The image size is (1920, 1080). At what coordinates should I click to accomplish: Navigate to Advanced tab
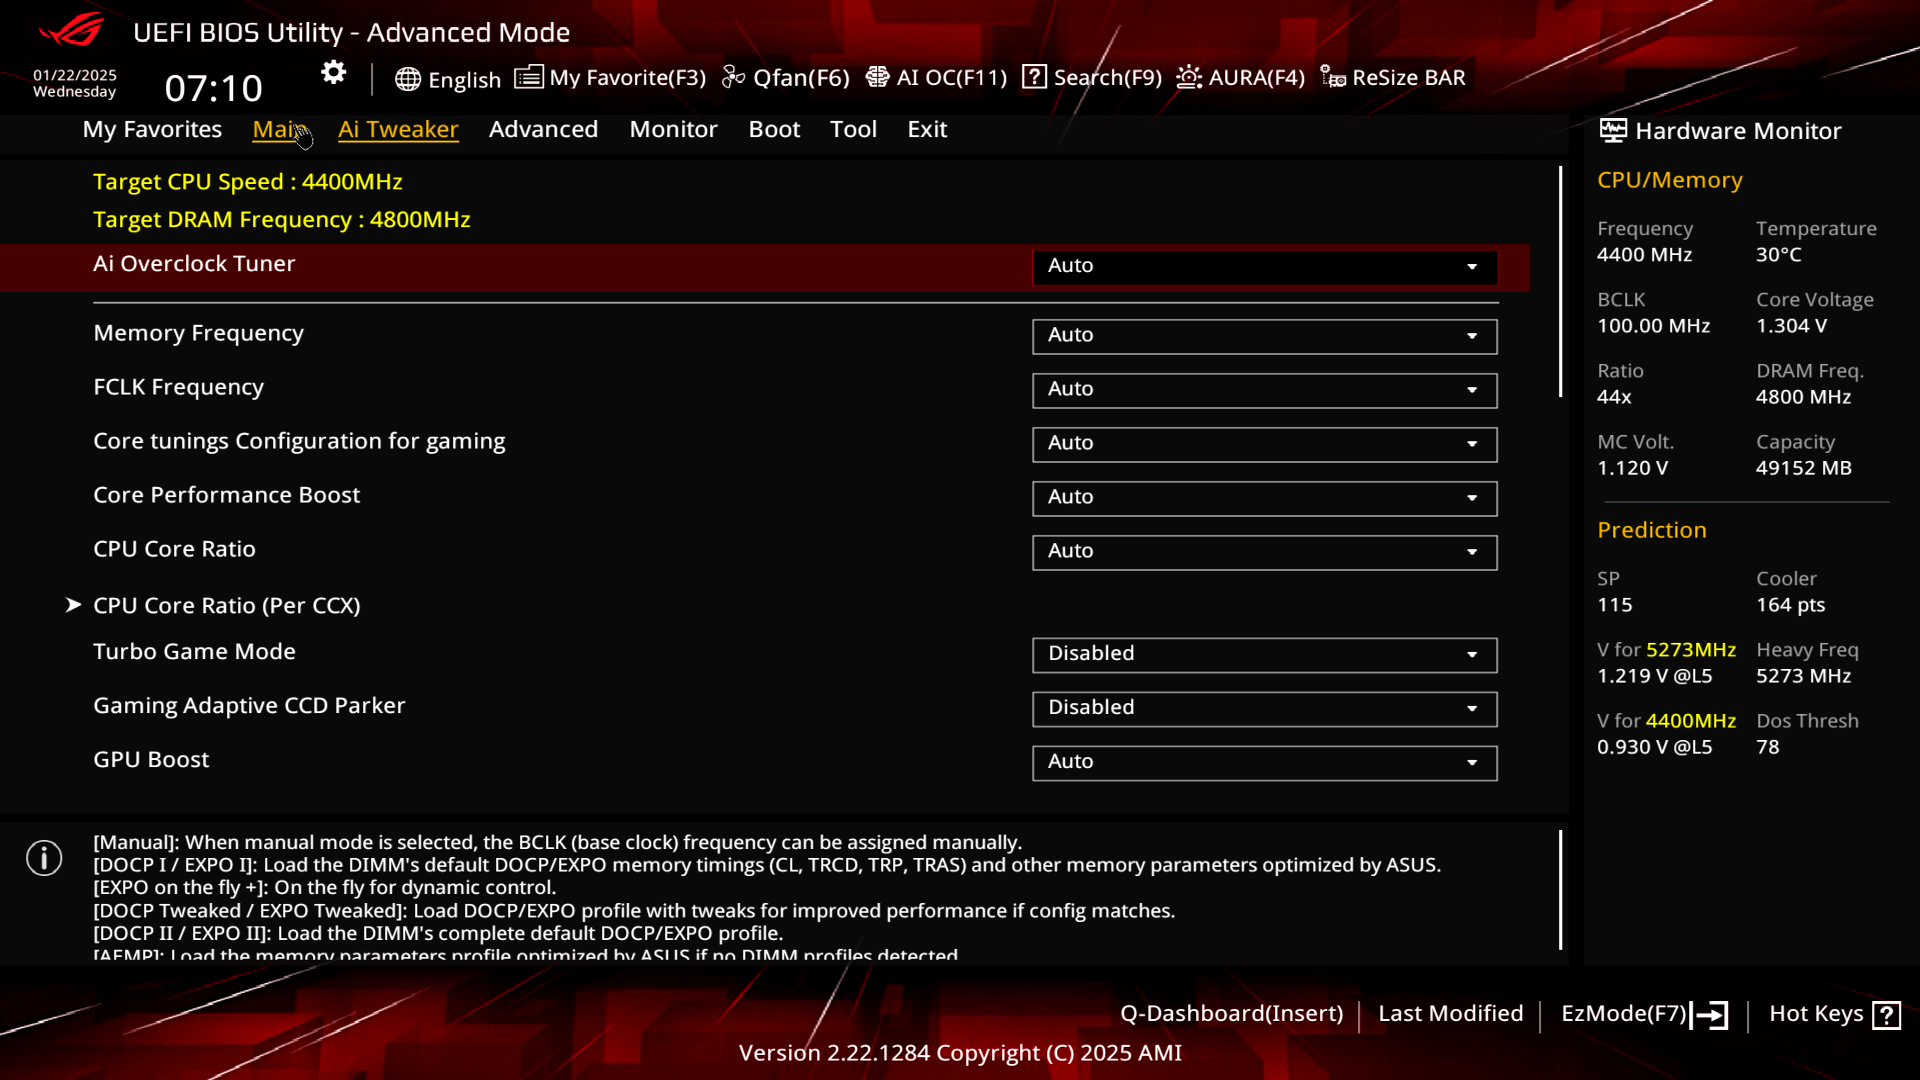(543, 128)
